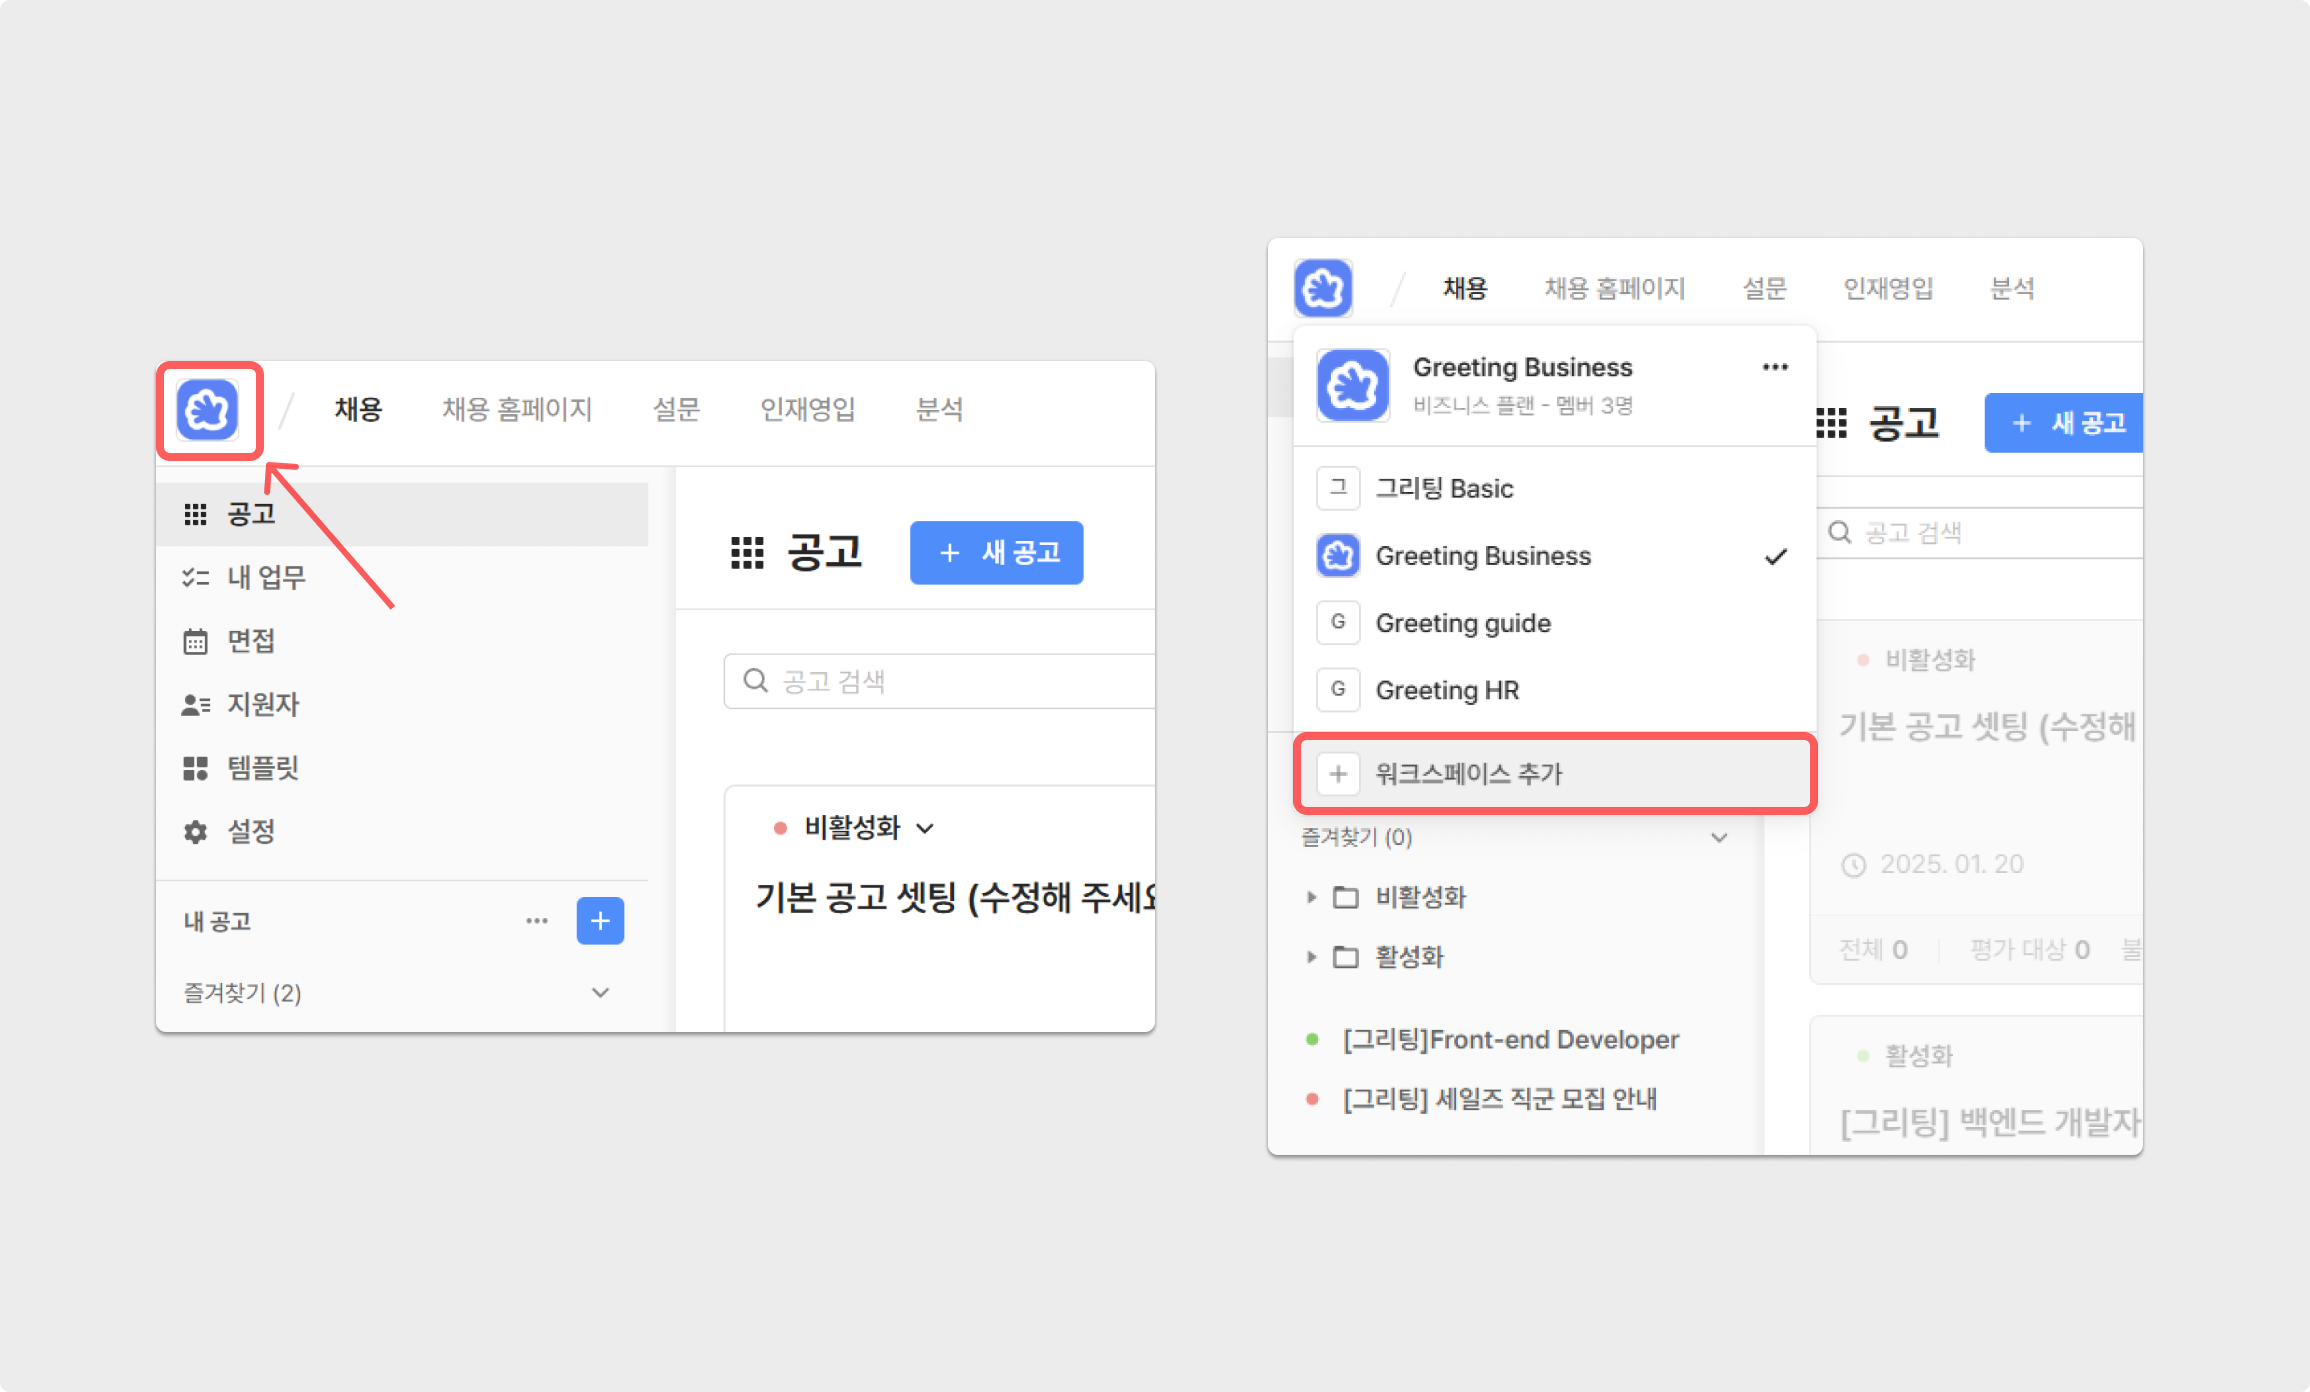This screenshot has height=1392, width=2310.
Task: Click the 지원자 person-list icon
Action: 195,705
